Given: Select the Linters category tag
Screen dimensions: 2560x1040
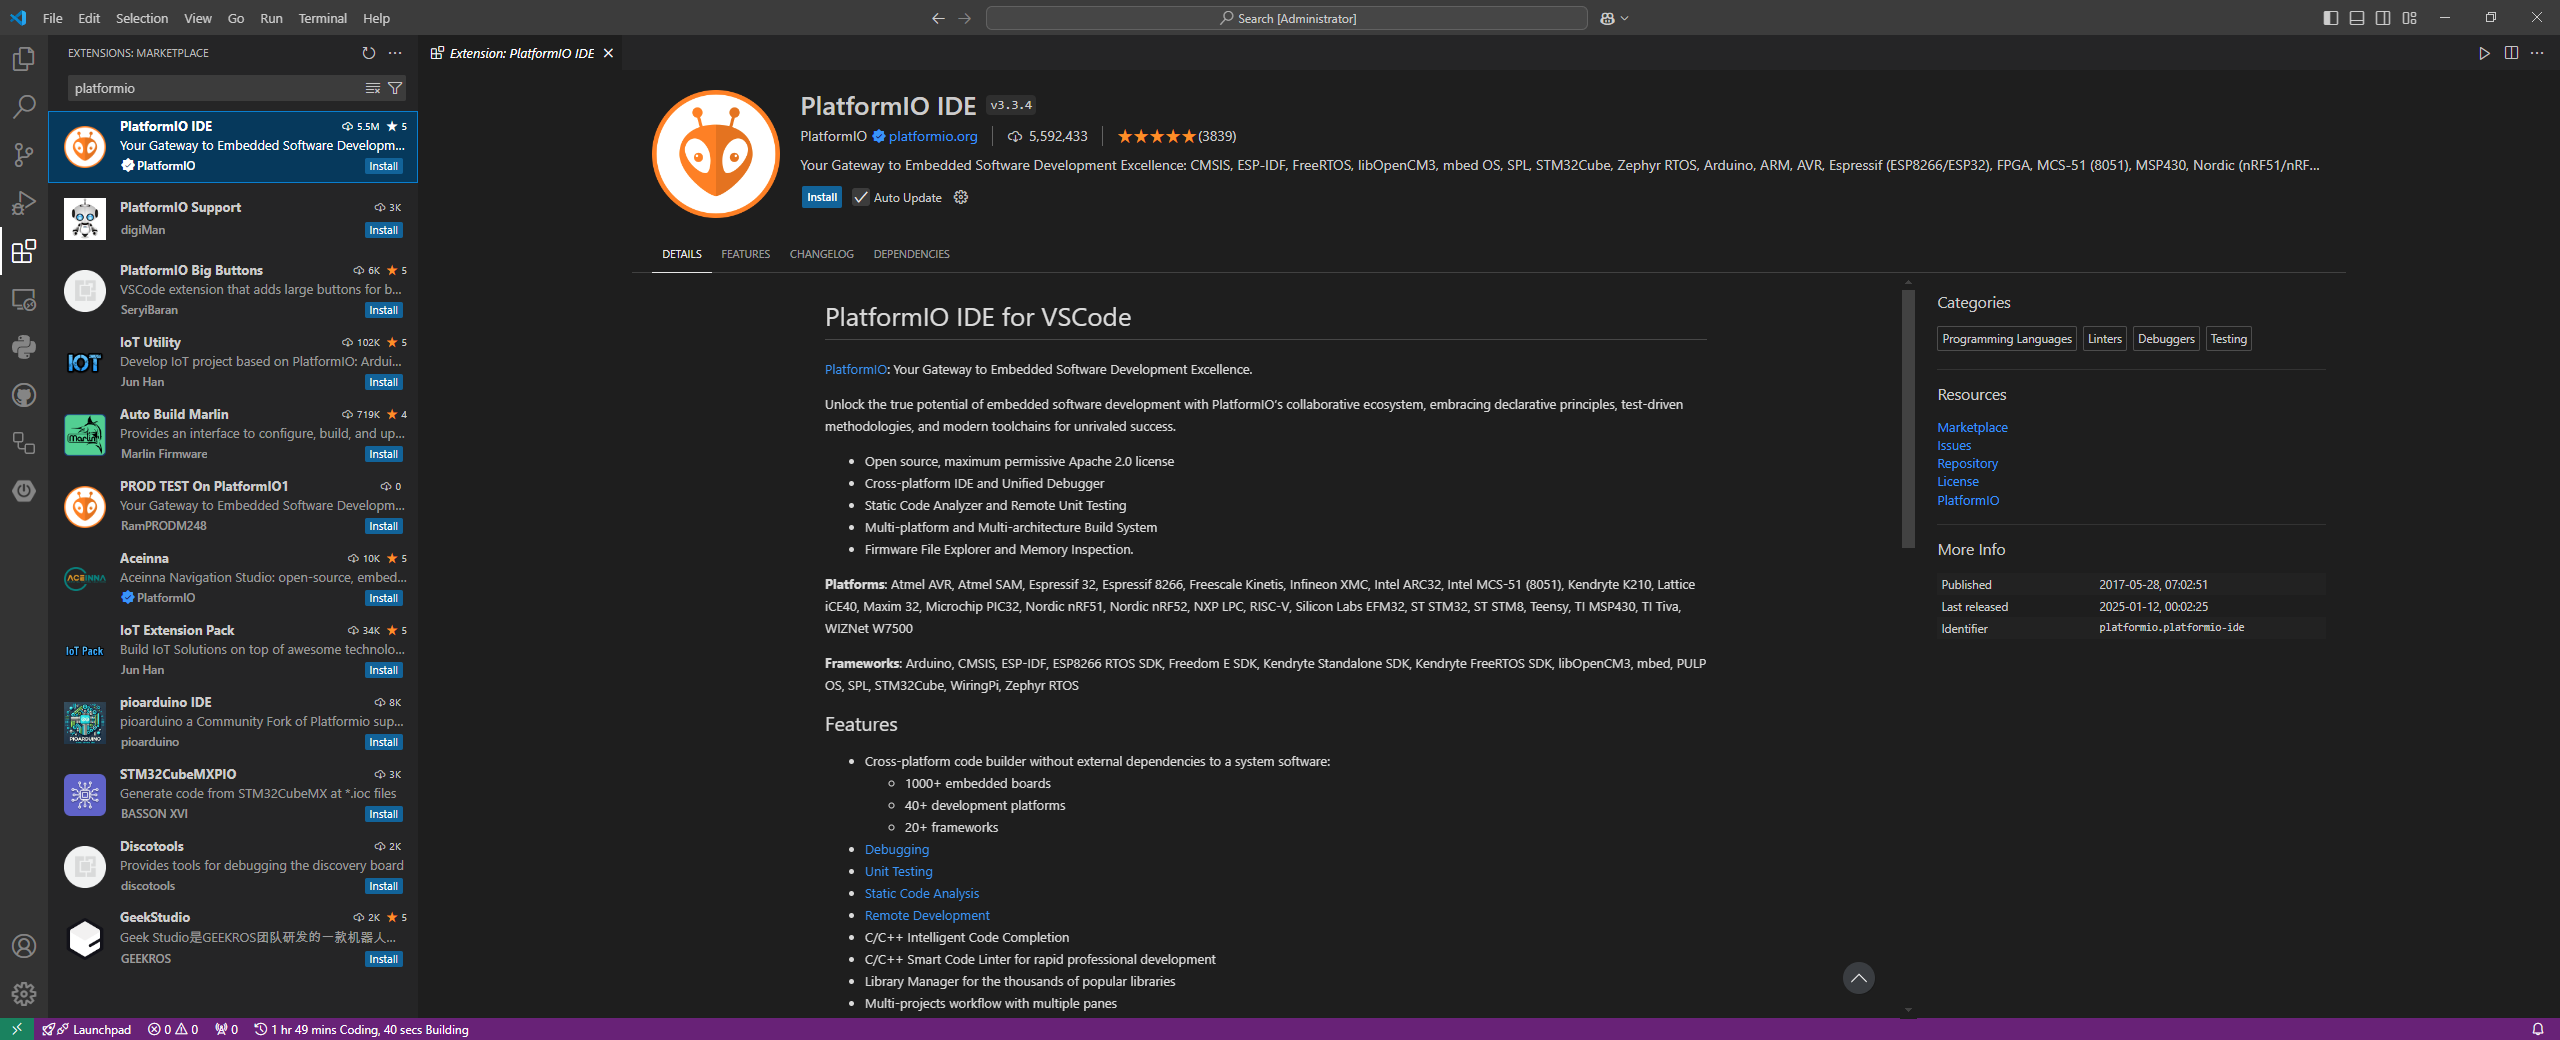Looking at the screenshot, I should click(x=2104, y=339).
